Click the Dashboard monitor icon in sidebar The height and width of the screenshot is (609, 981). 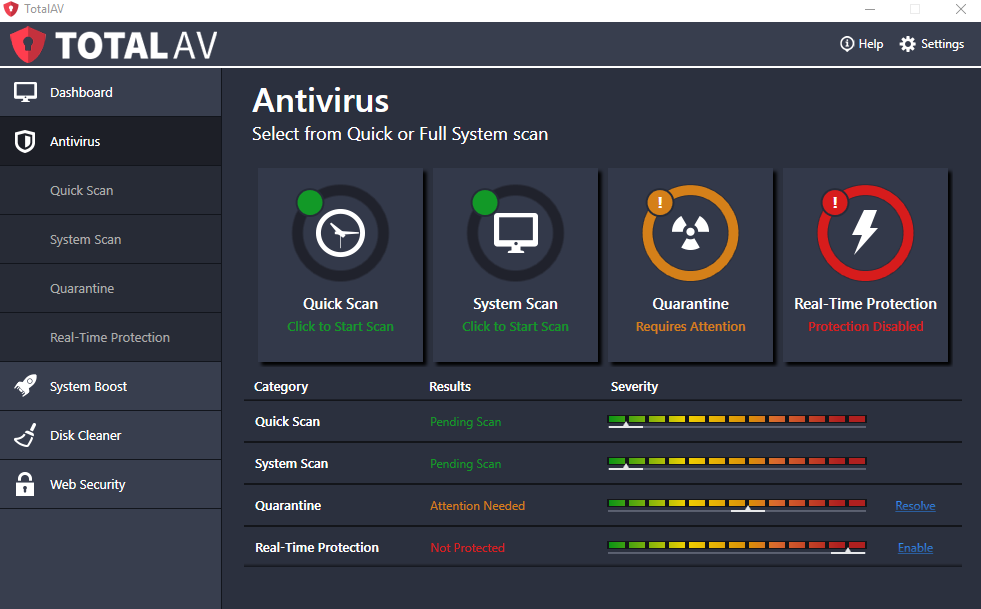(25, 92)
